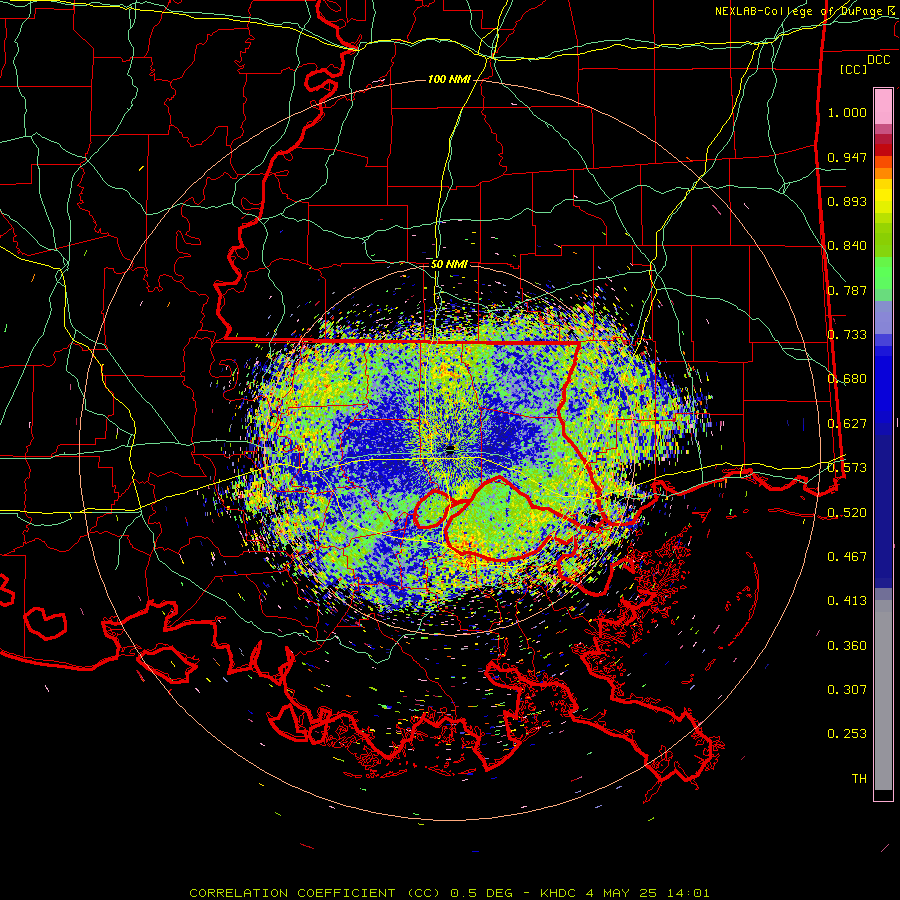Click the 0.360 scale value

pyautogui.click(x=847, y=646)
